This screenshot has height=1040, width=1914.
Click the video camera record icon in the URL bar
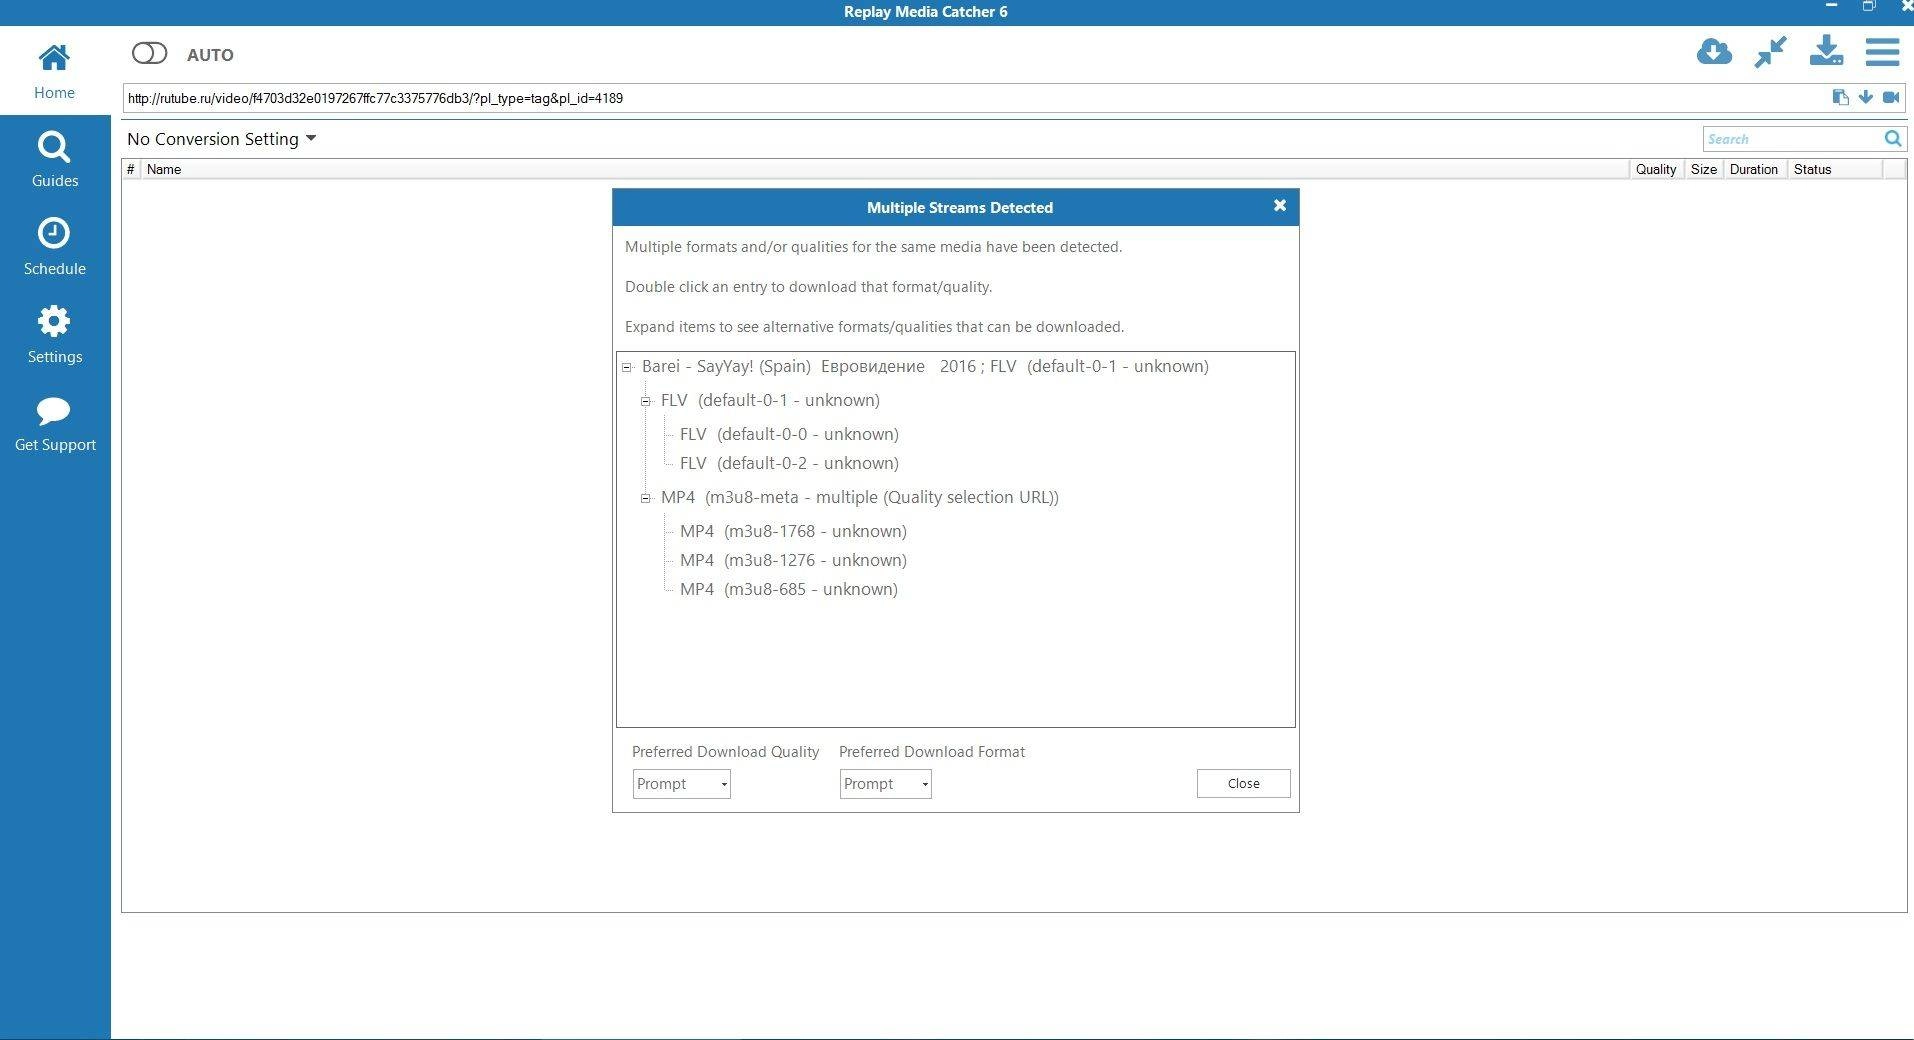click(1891, 97)
